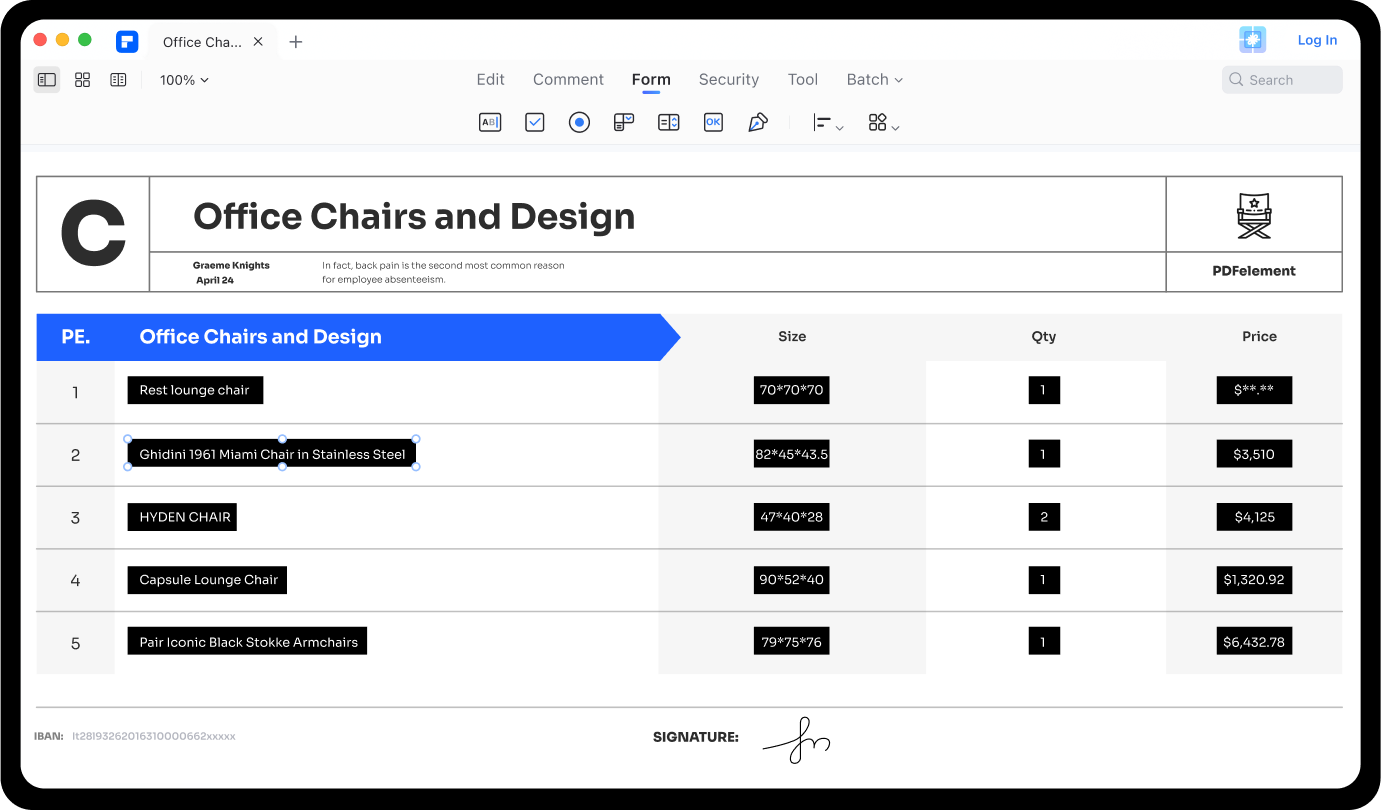Image resolution: width=1381 pixels, height=810 pixels.
Task: Select the text field form tool
Action: tap(490, 122)
